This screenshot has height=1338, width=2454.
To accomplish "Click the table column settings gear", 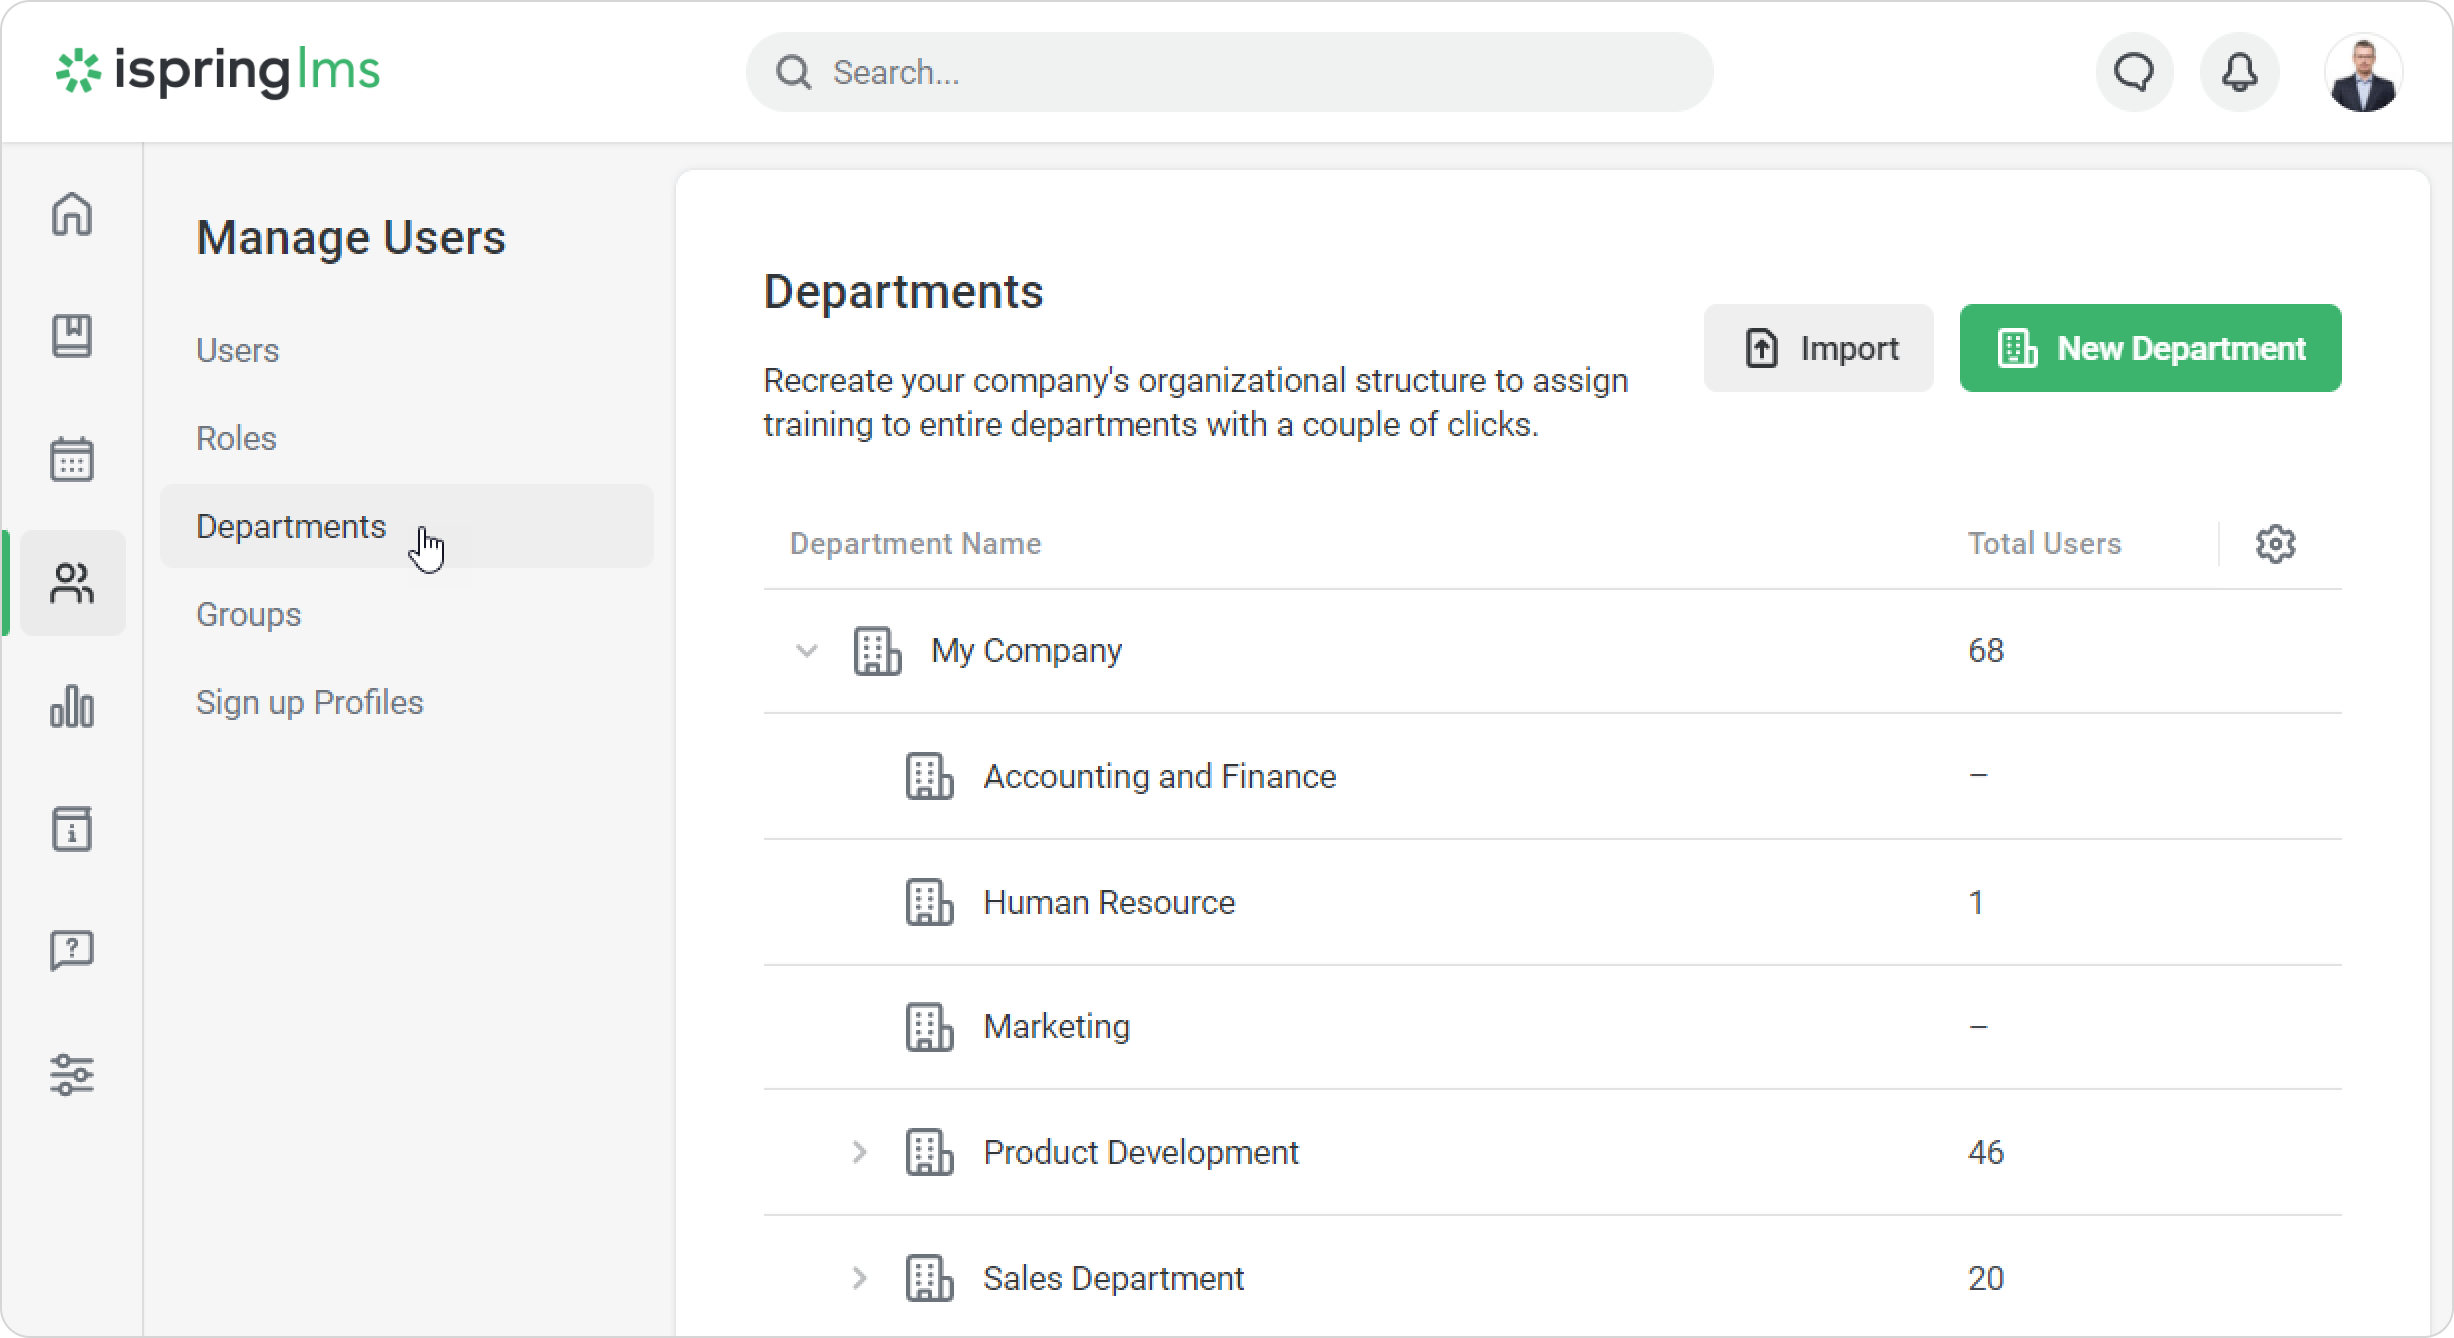I will pos(2275,544).
